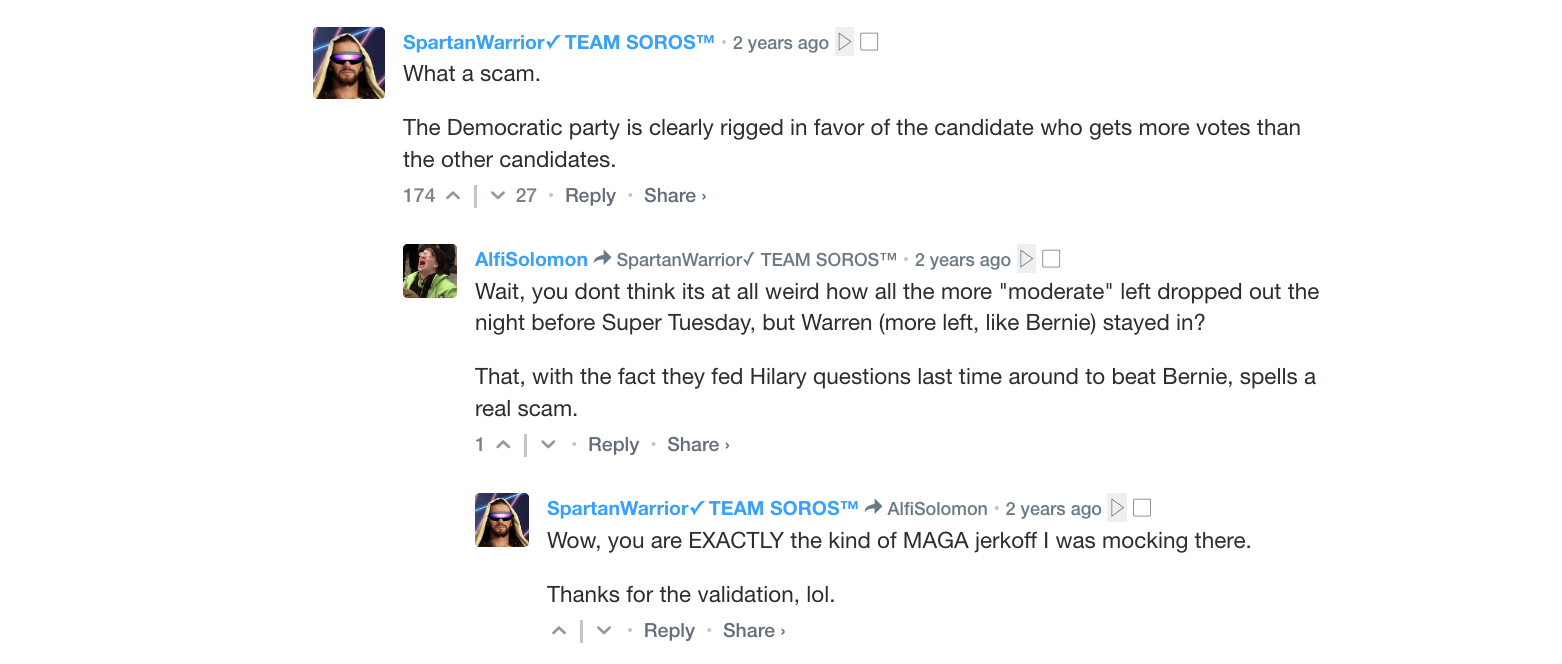Image resolution: width=1562 pixels, height=664 pixels.
Task: Upvote AlfiSolomon's reply comment
Action: (x=503, y=445)
